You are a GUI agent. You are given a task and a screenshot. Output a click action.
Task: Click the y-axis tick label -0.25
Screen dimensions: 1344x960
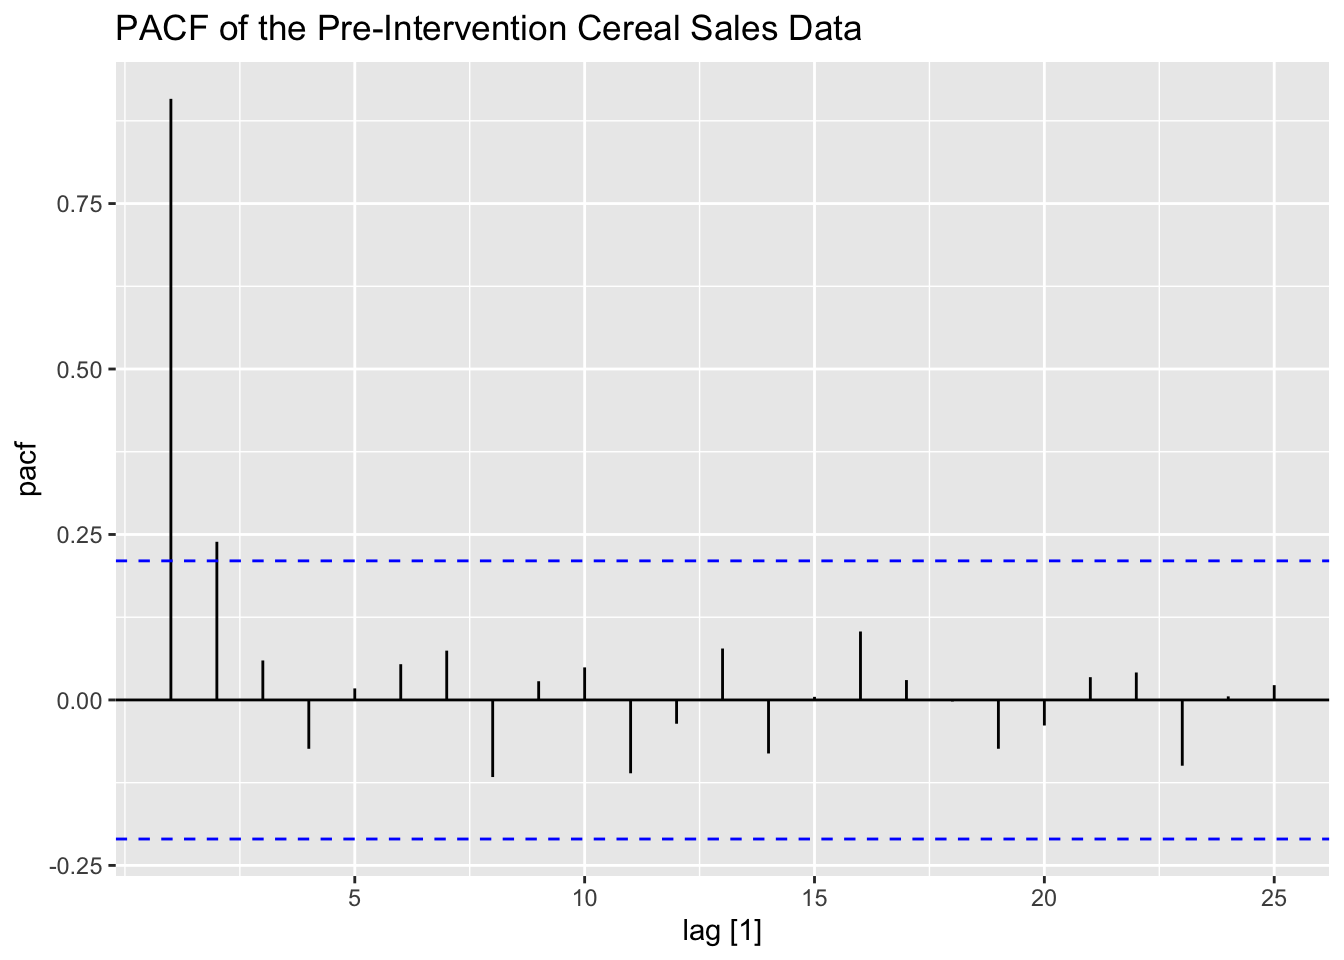click(x=78, y=866)
